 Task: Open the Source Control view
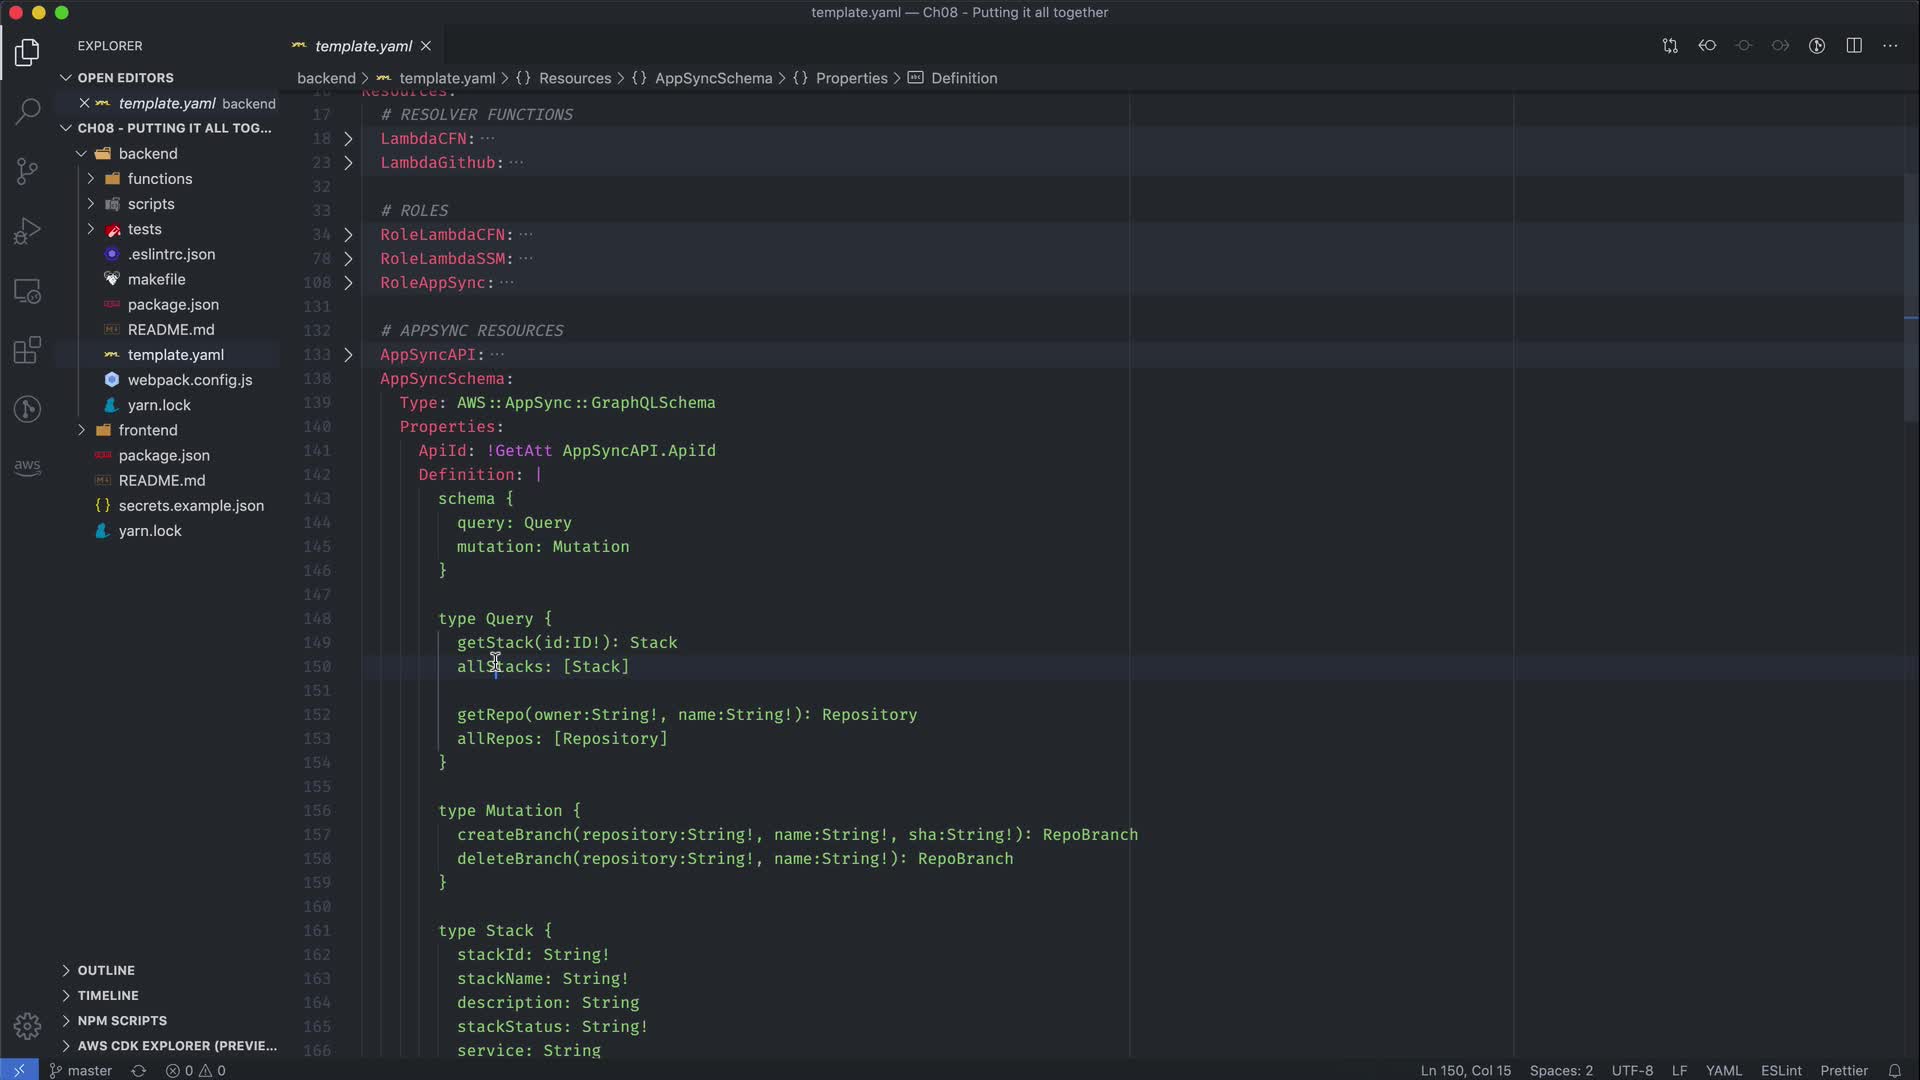[x=28, y=171]
